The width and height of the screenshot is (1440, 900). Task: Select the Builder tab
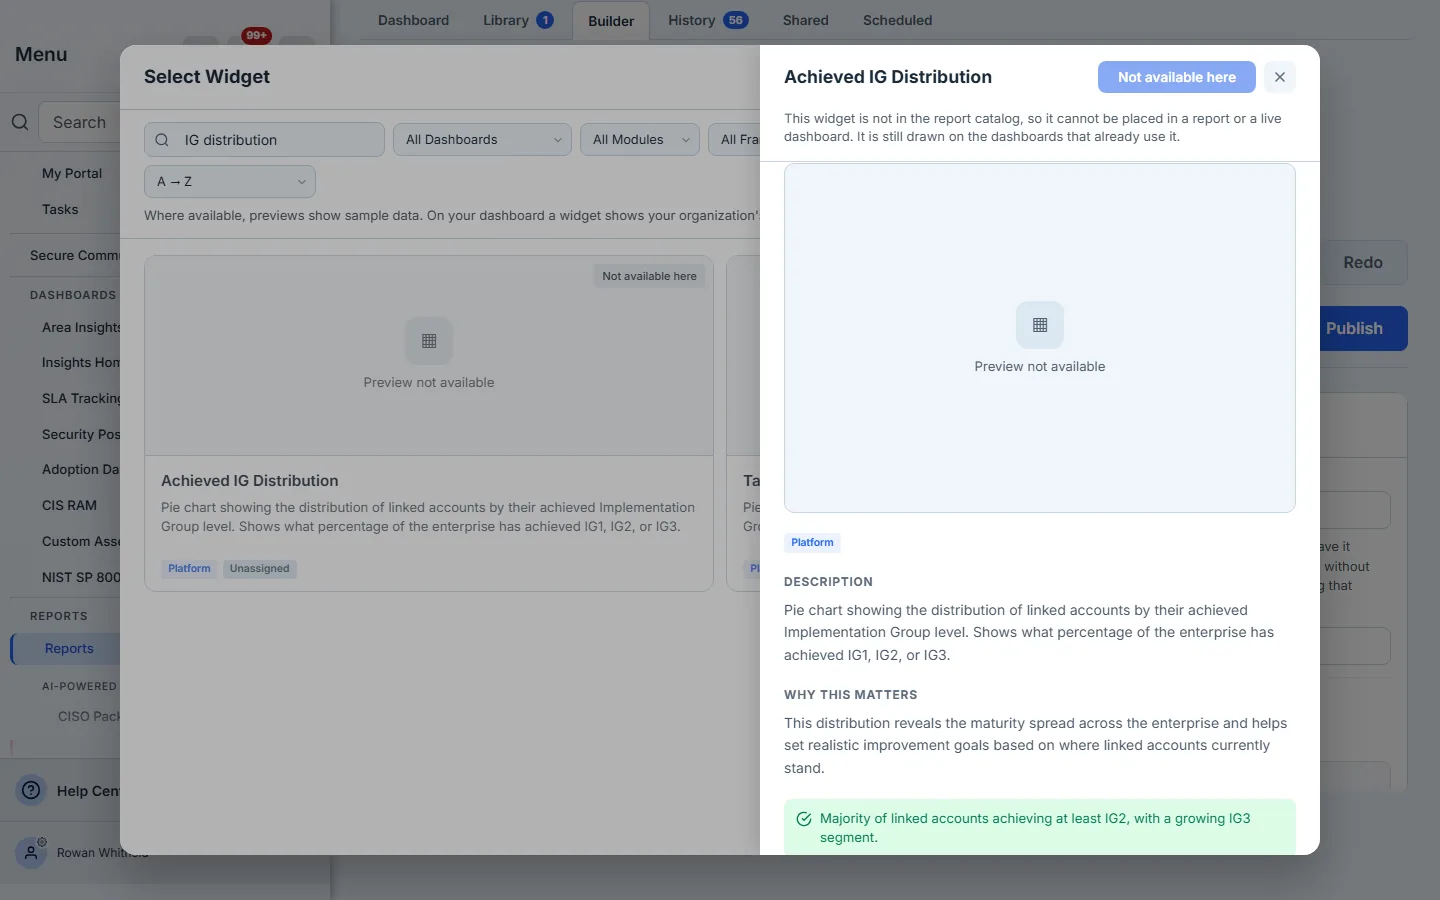click(x=611, y=21)
